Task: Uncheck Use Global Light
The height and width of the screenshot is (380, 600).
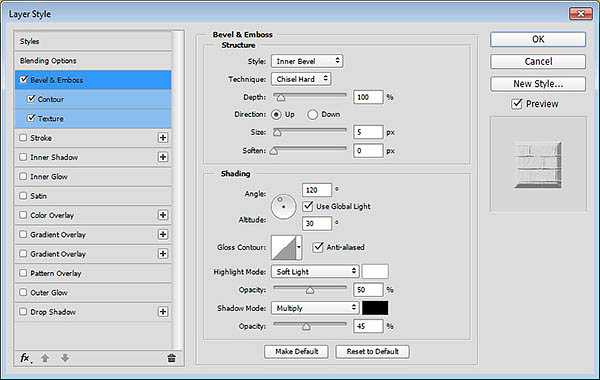Action: pyautogui.click(x=308, y=206)
